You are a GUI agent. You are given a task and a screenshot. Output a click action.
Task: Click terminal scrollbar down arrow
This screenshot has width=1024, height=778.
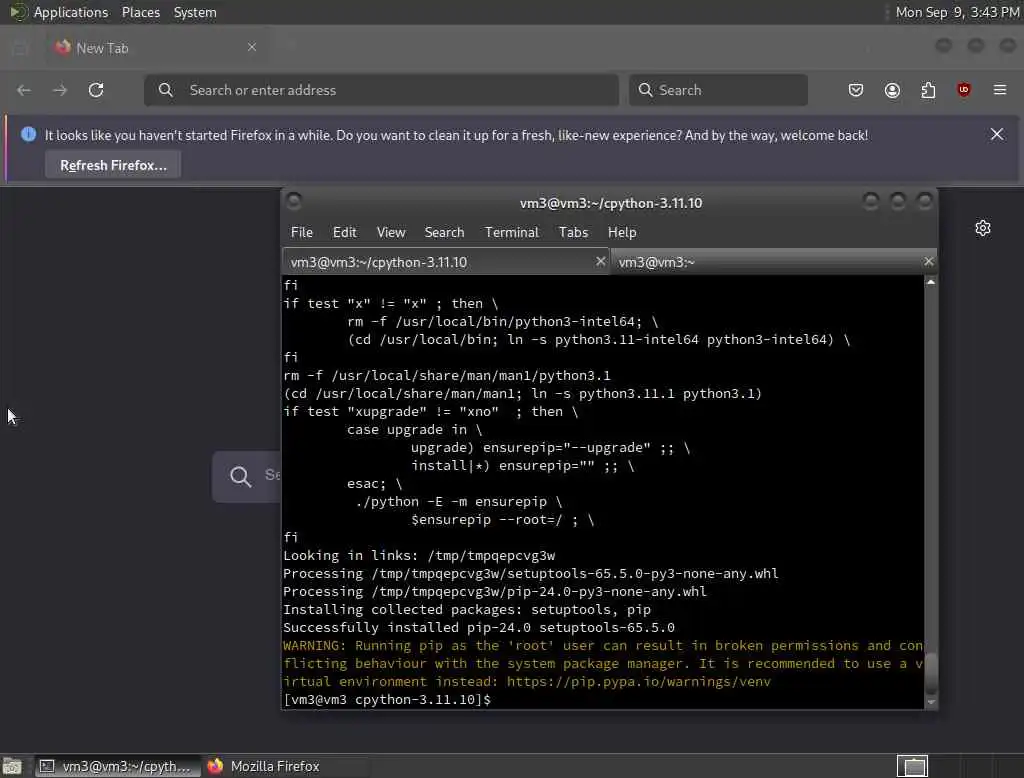pos(931,703)
